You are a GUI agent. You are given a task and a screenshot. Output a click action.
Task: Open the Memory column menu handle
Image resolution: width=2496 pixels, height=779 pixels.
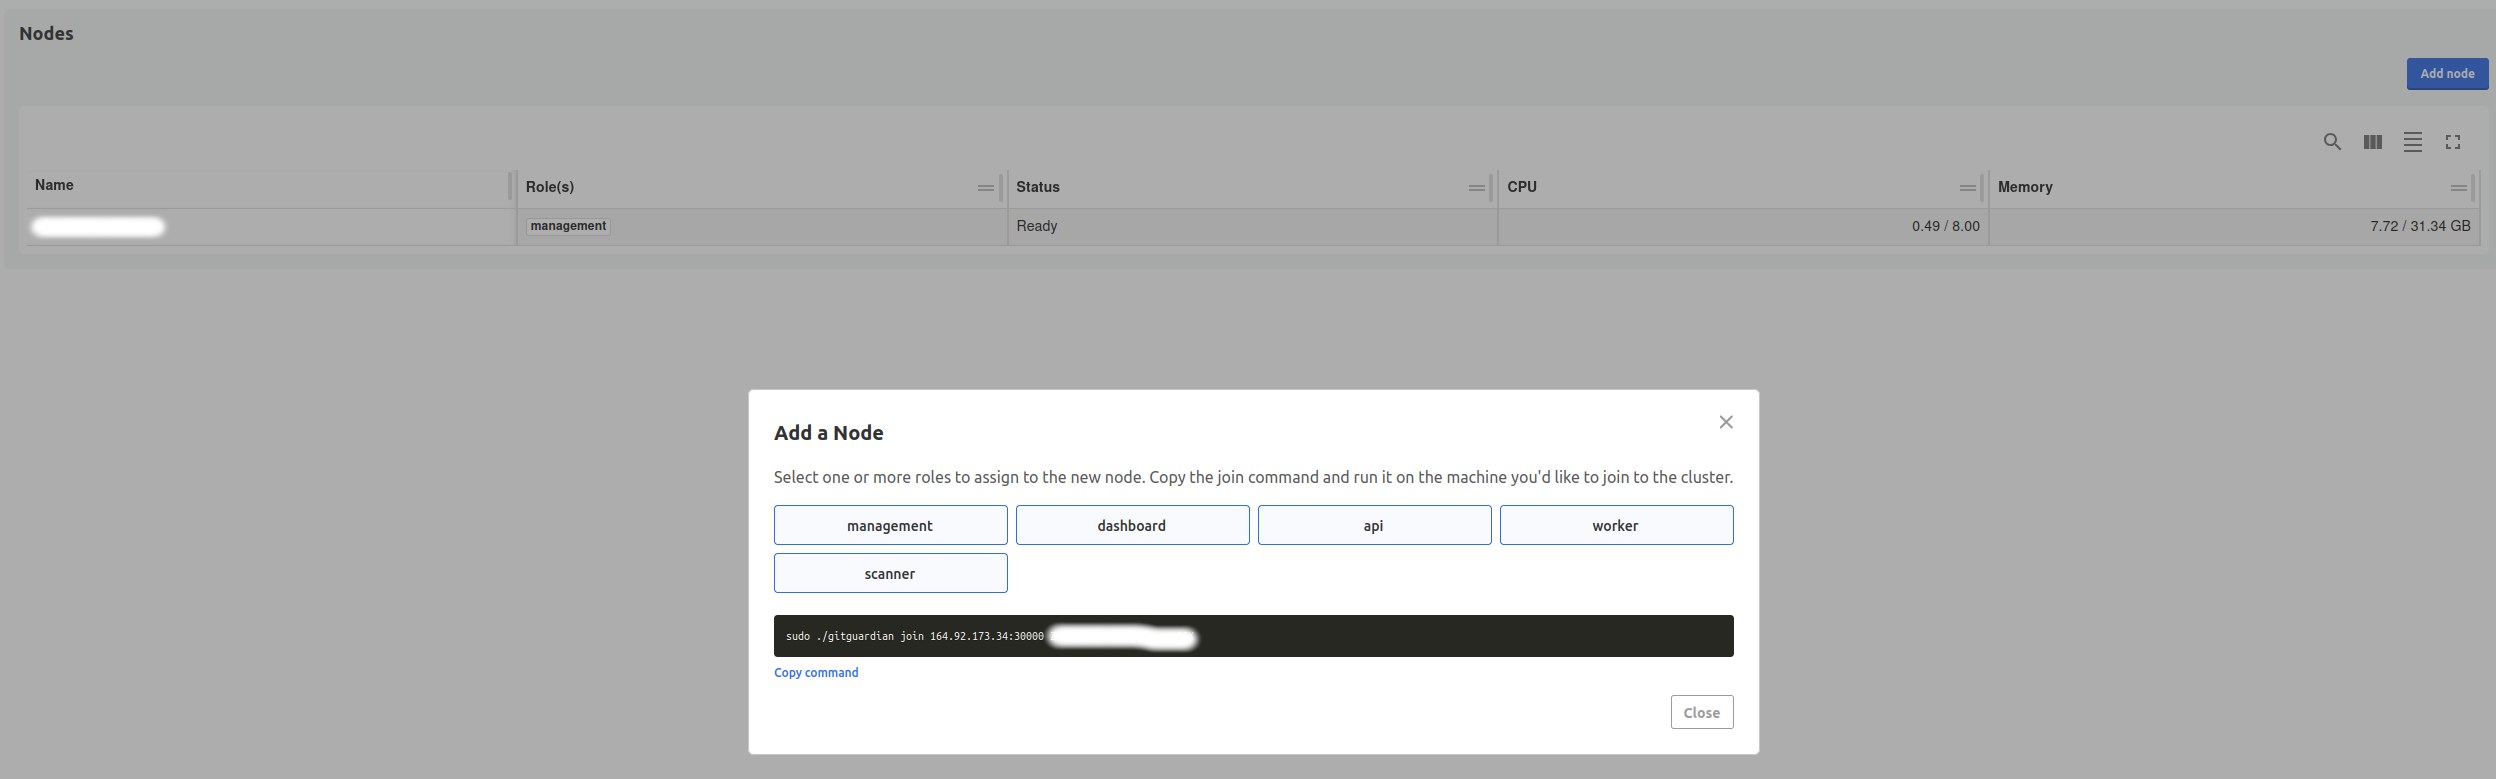(x=2458, y=188)
